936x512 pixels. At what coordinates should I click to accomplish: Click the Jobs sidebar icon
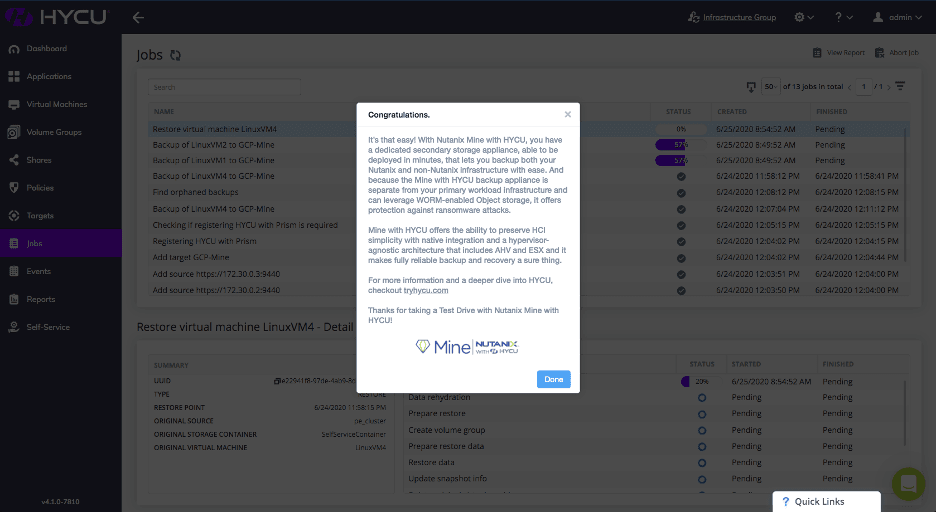(x=14, y=243)
